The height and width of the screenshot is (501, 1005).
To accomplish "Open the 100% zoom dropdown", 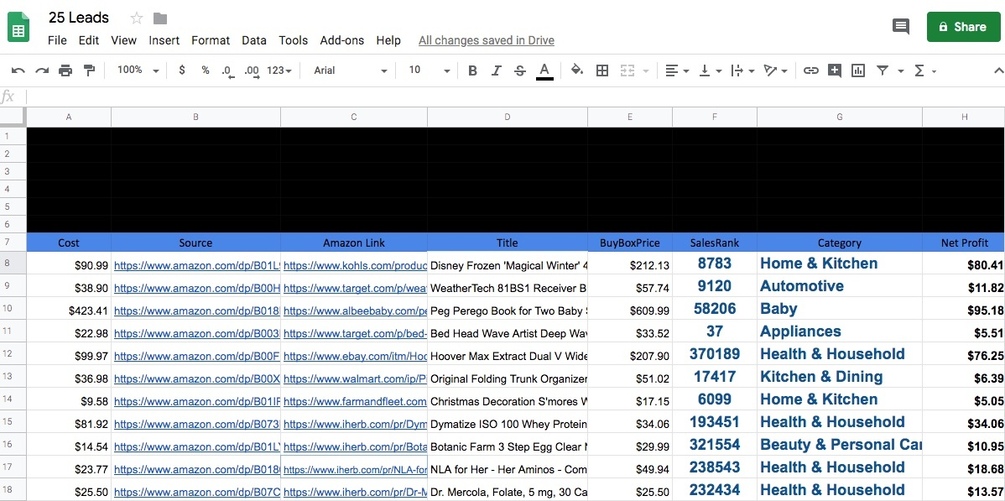I will 138,70.
